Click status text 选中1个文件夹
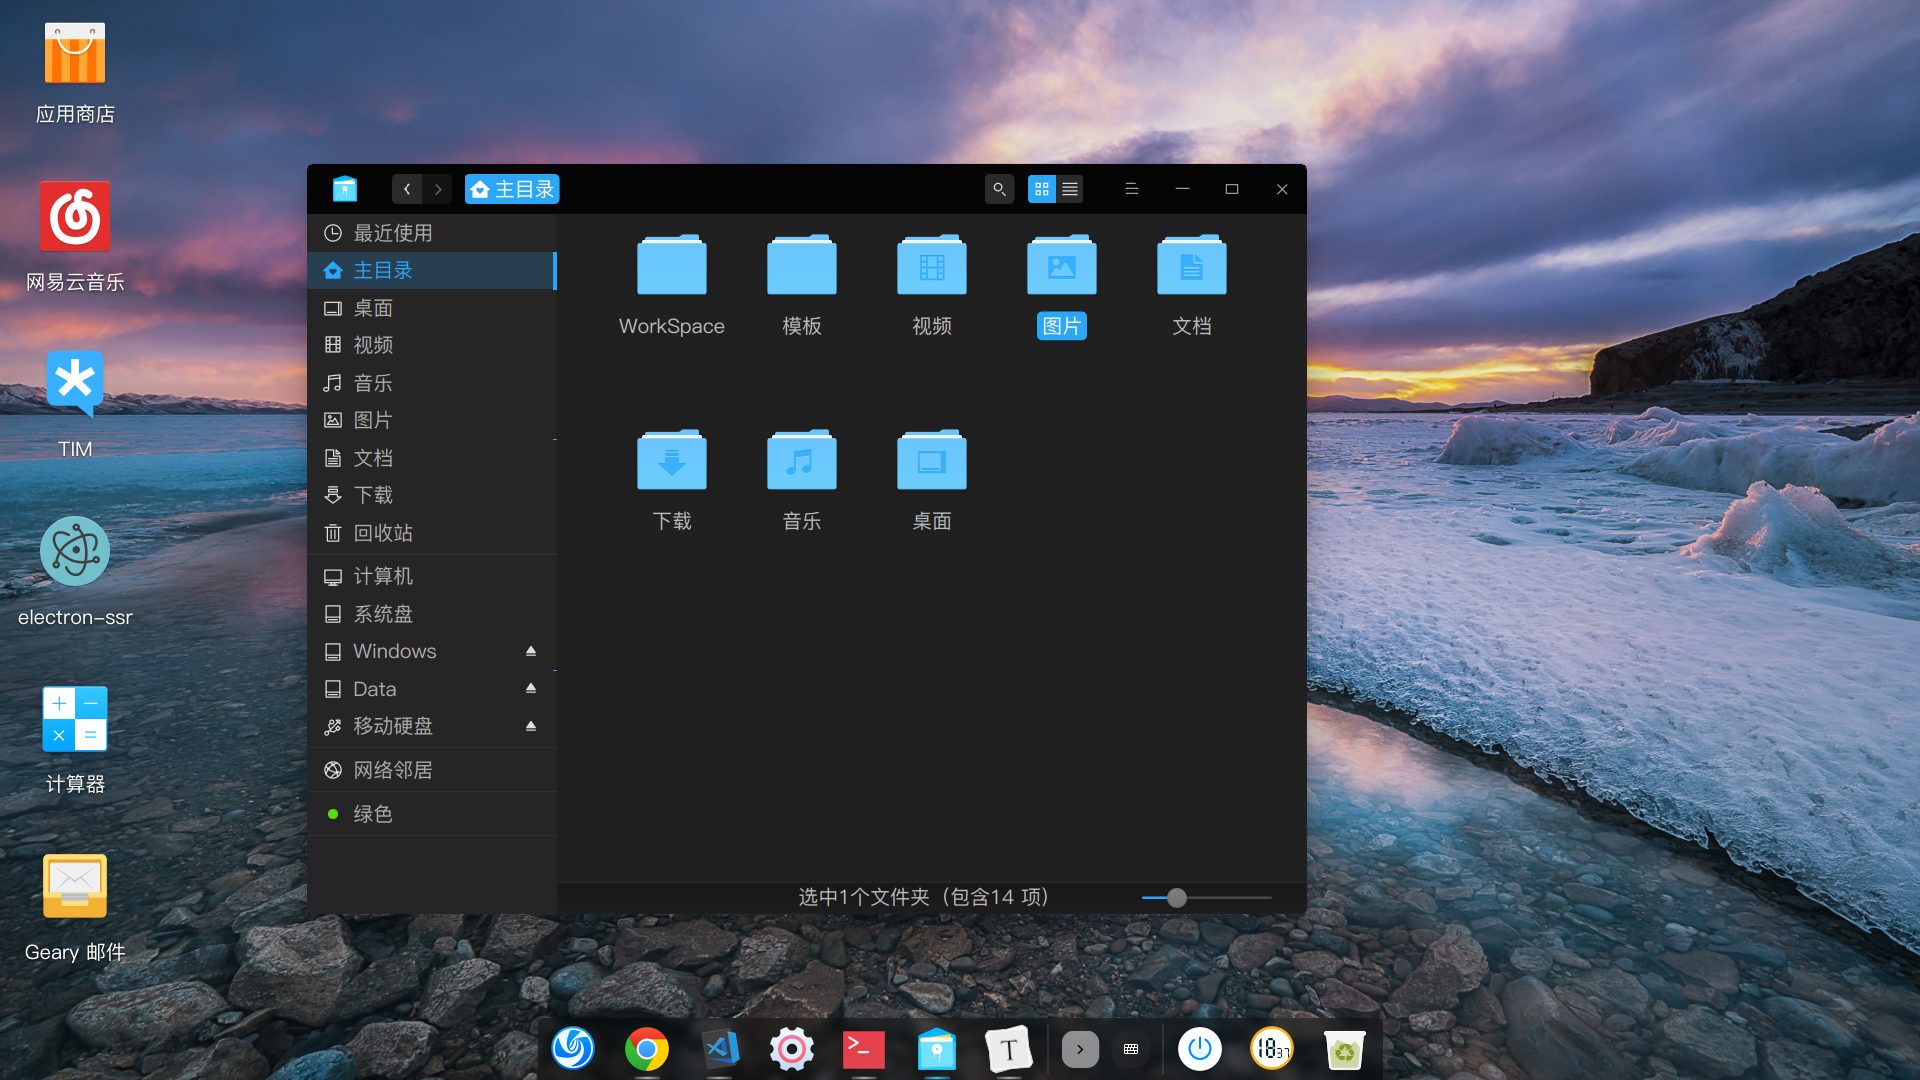Screen dimensions: 1920x1080 (863, 897)
